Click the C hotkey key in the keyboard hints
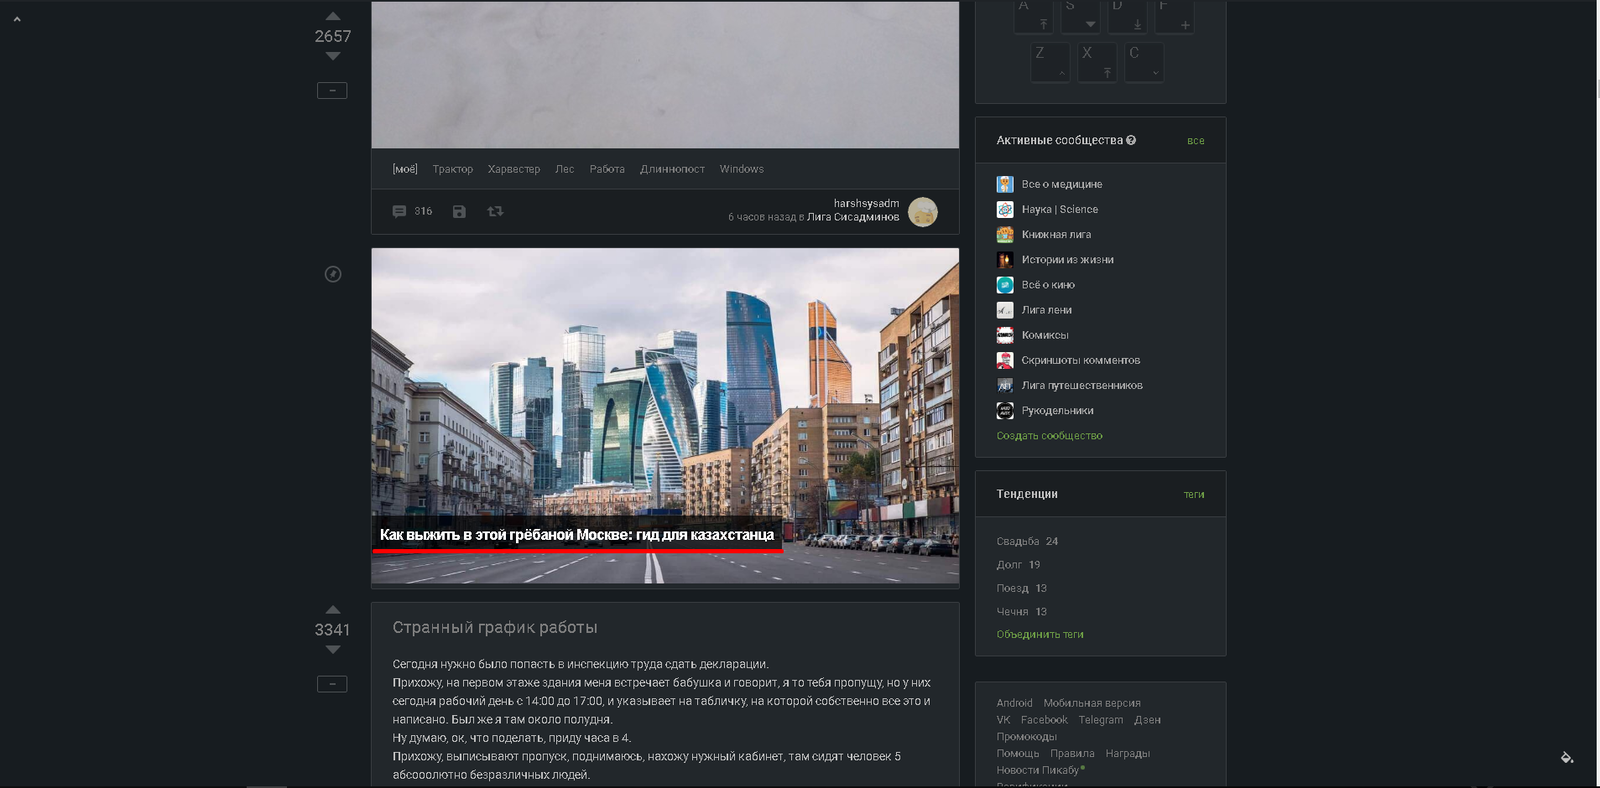The image size is (1600, 788). 1144,62
